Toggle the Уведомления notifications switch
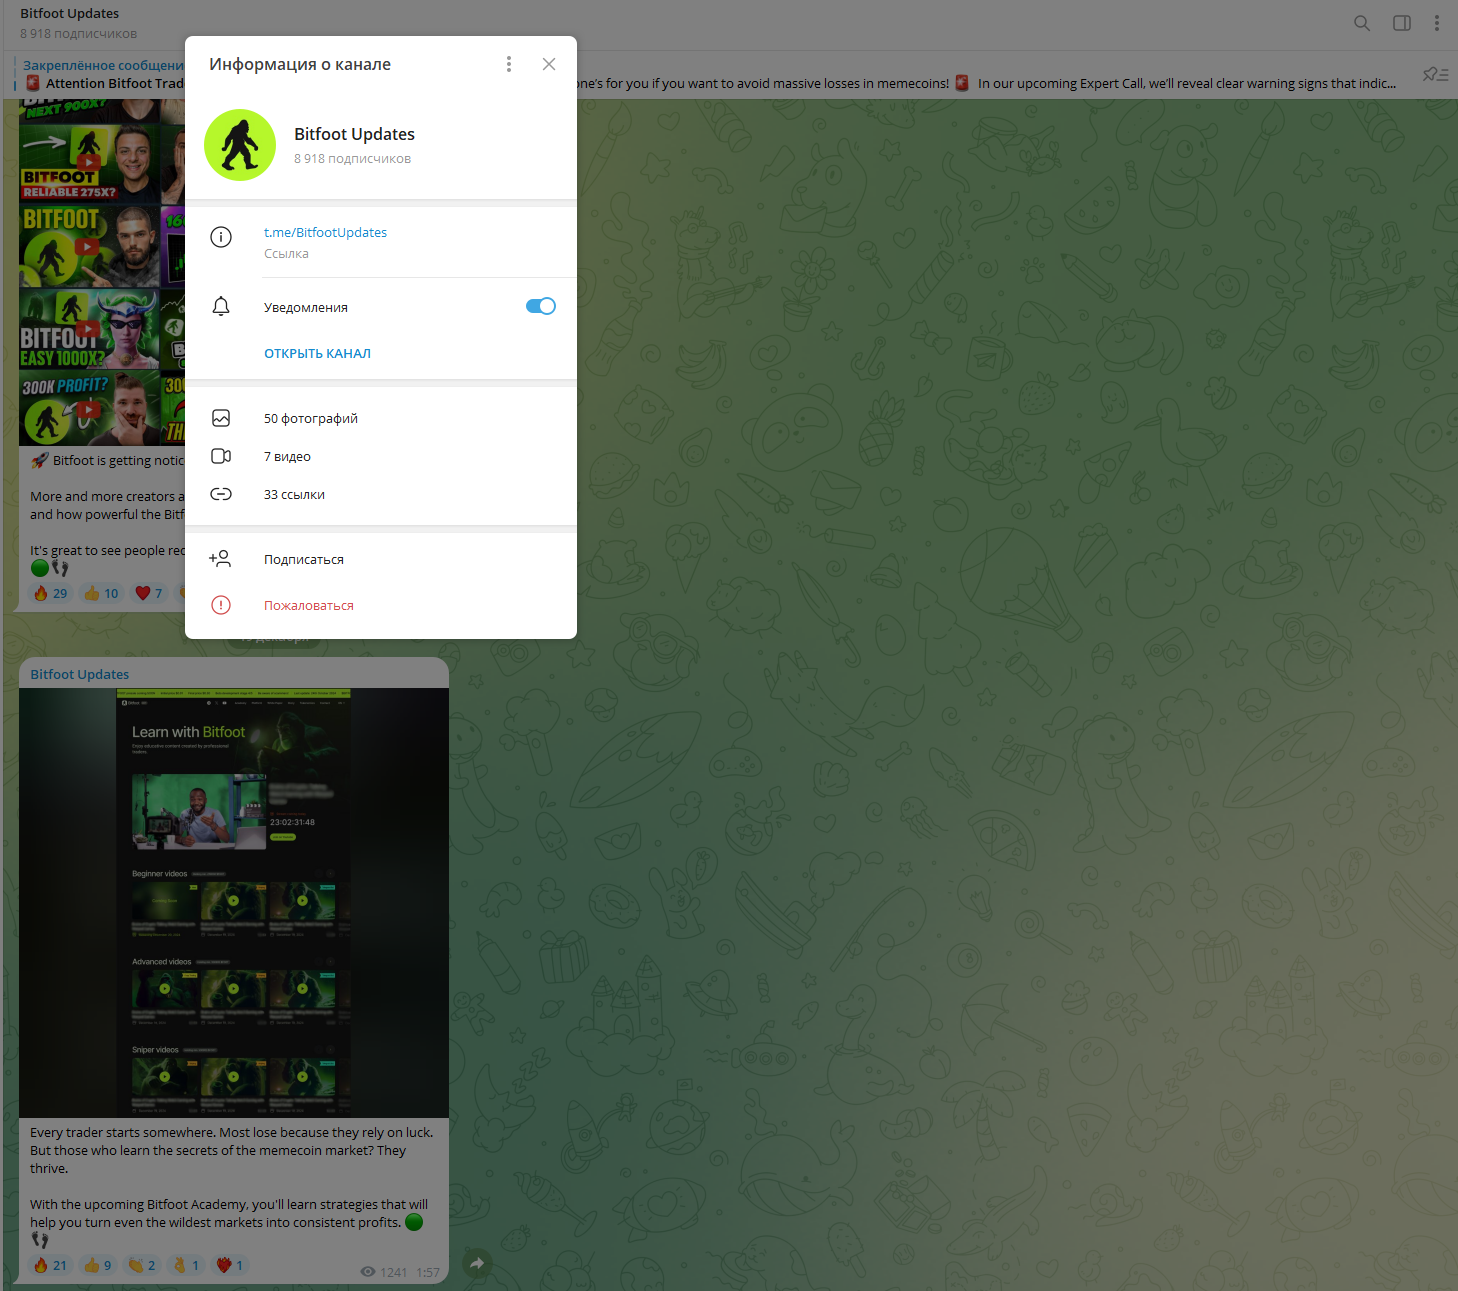This screenshot has width=1458, height=1291. point(541,306)
